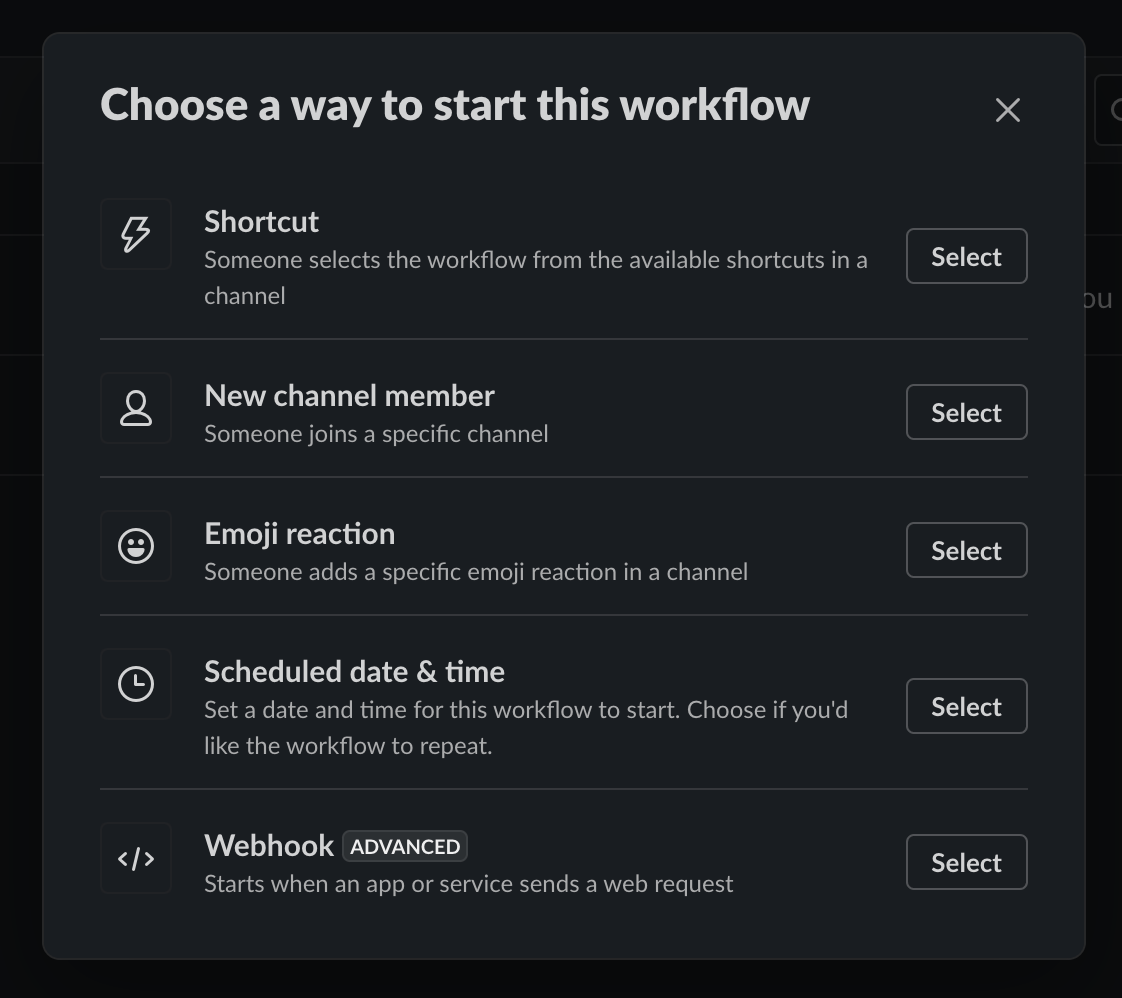Click the Webhook description about web requests
Viewport: 1122px width, 998px height.
tap(469, 884)
